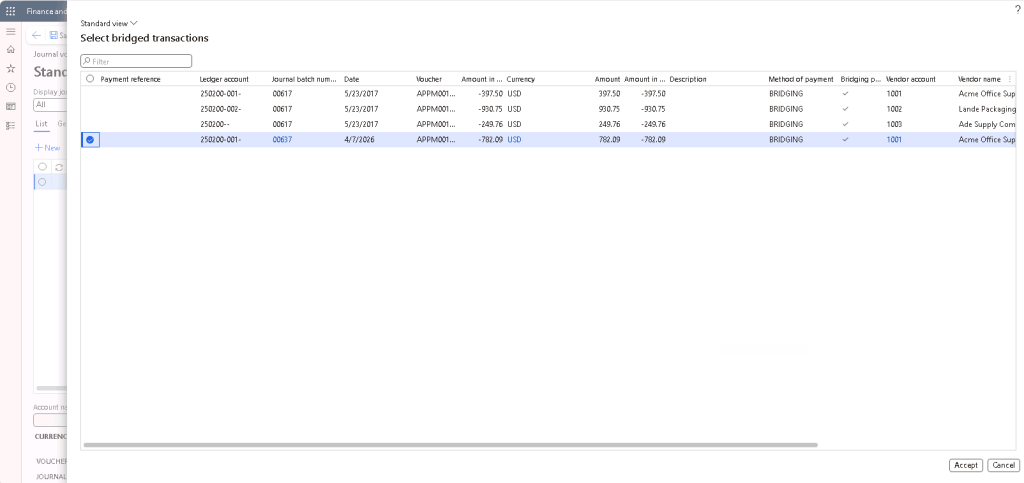Sort by the Date column header

352,79
